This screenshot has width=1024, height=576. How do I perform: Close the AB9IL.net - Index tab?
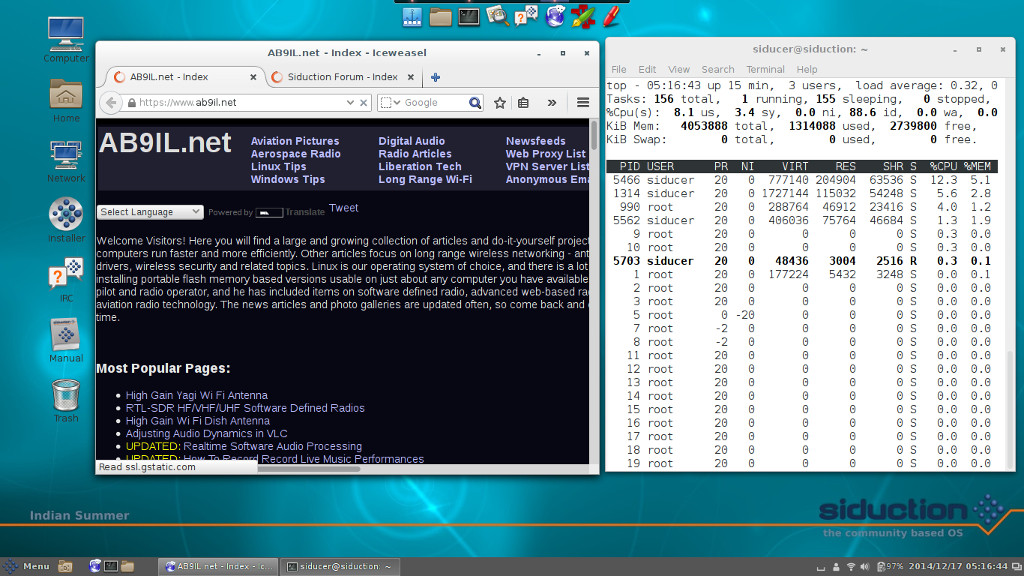click(x=253, y=77)
